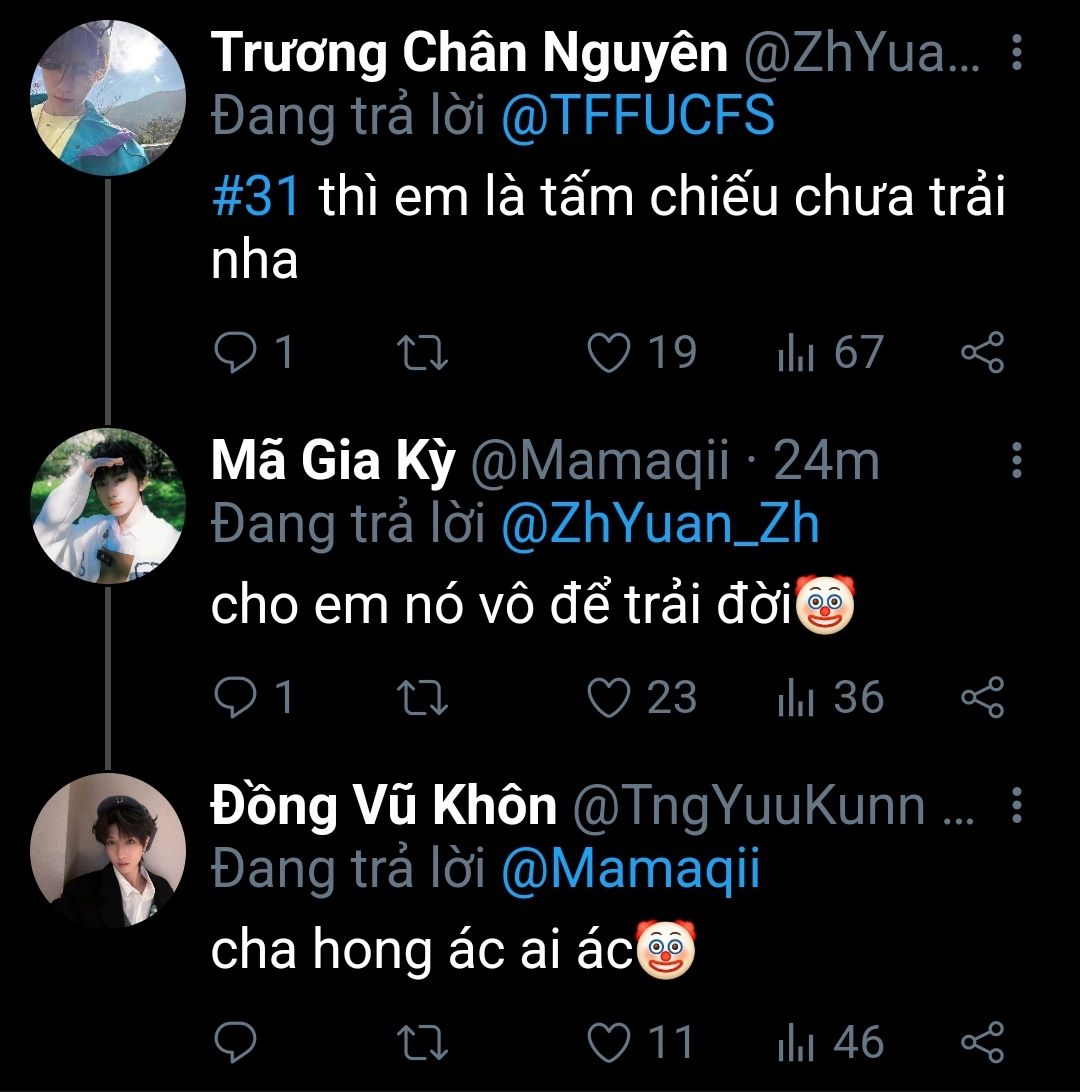Like Trương Chân Nguyên's tweet
1080x1092 pixels.
click(x=607, y=353)
